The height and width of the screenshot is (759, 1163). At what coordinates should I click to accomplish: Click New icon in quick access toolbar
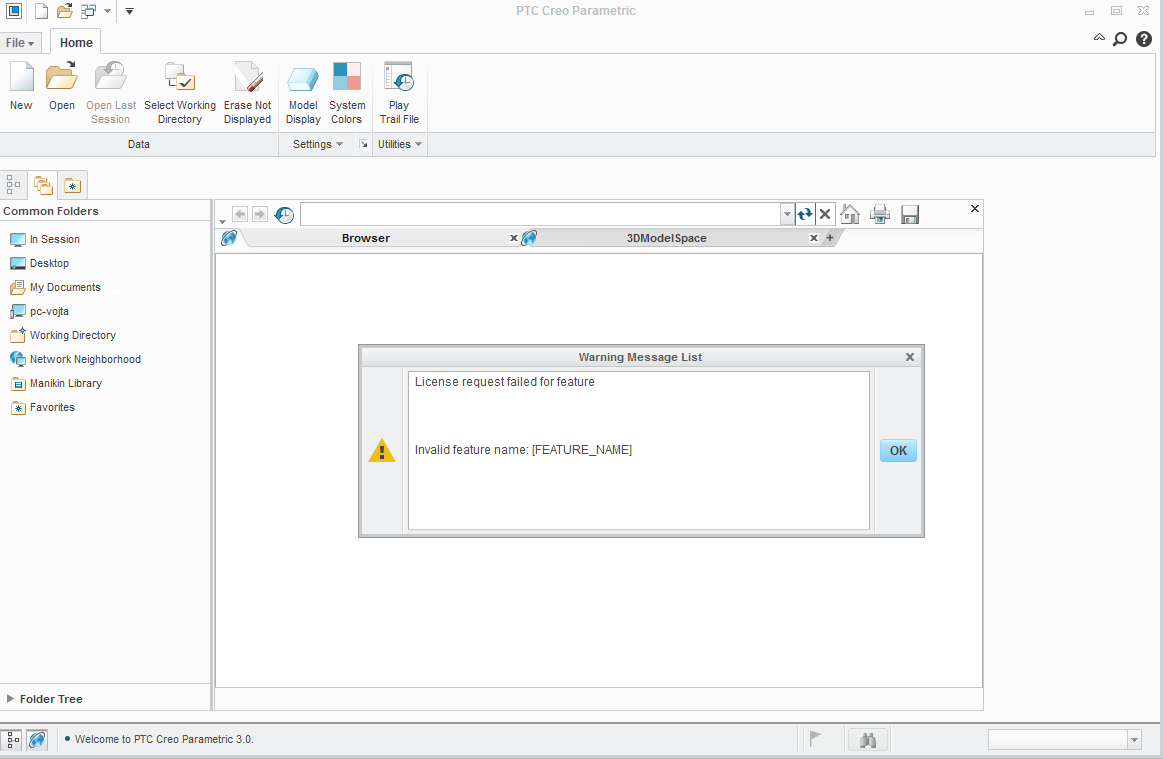tap(42, 11)
